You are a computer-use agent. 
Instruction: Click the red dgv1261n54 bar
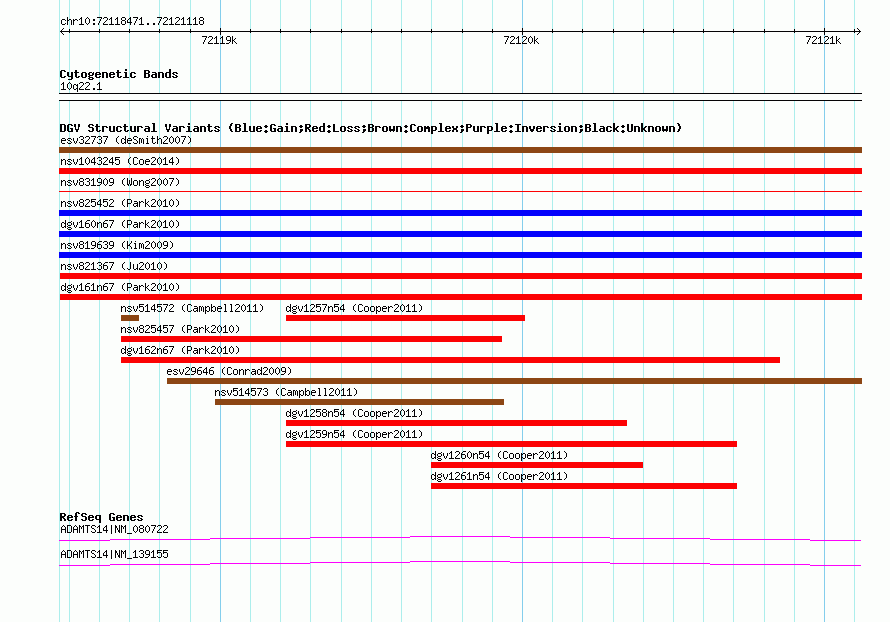click(x=584, y=486)
